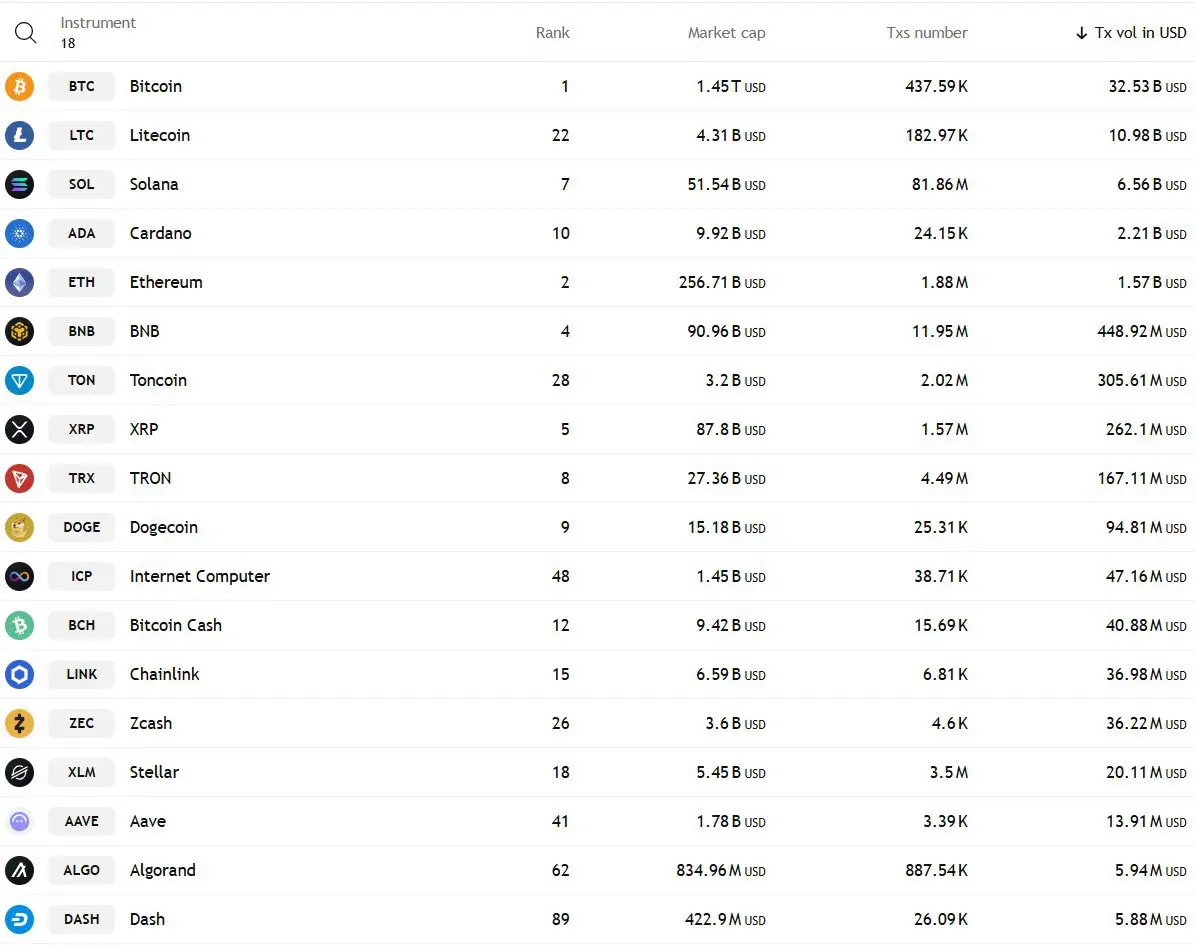Select the Internet Computer name link
The image size is (1195, 948).
pos(200,576)
